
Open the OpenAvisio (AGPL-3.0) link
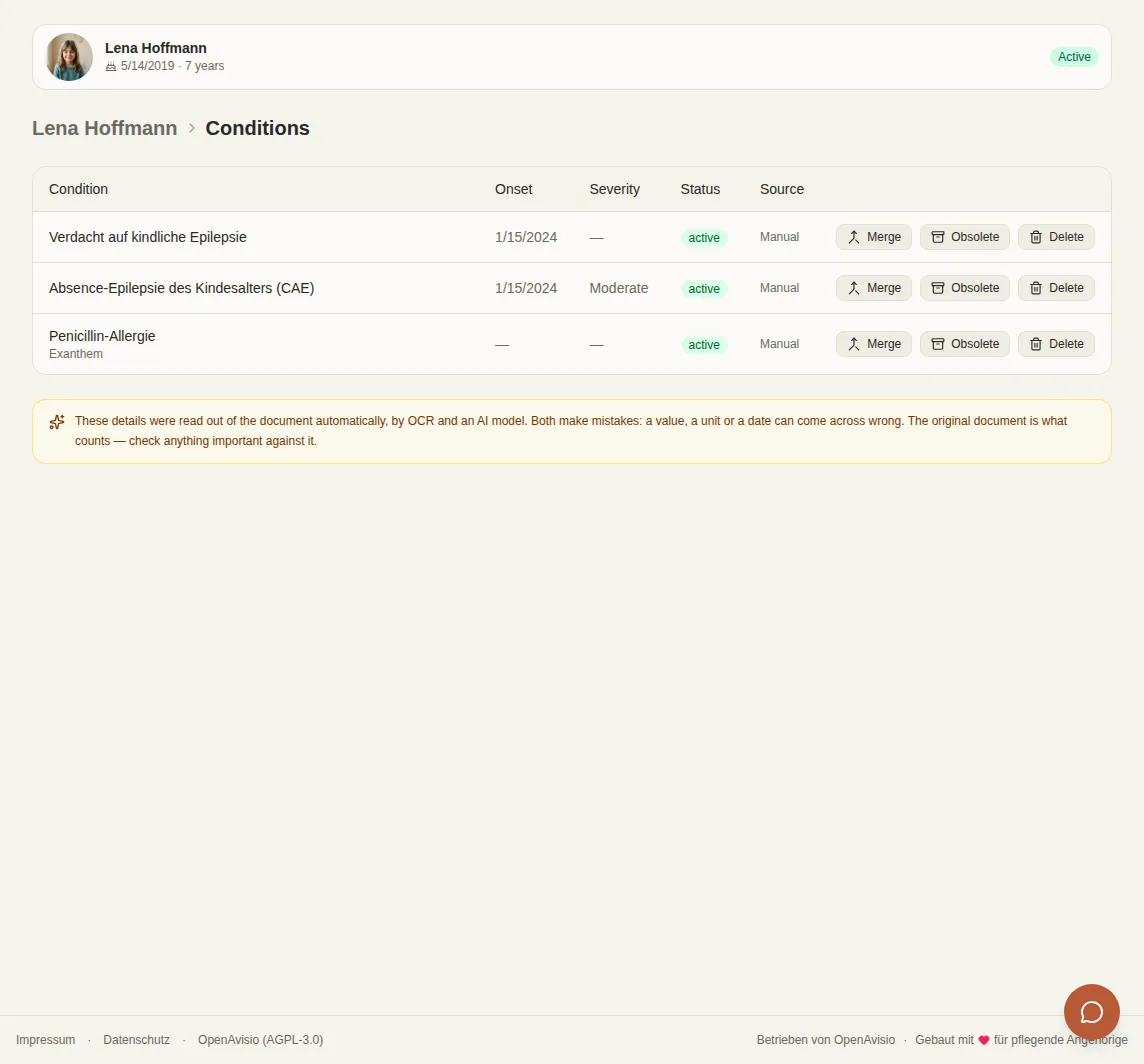(260, 1040)
